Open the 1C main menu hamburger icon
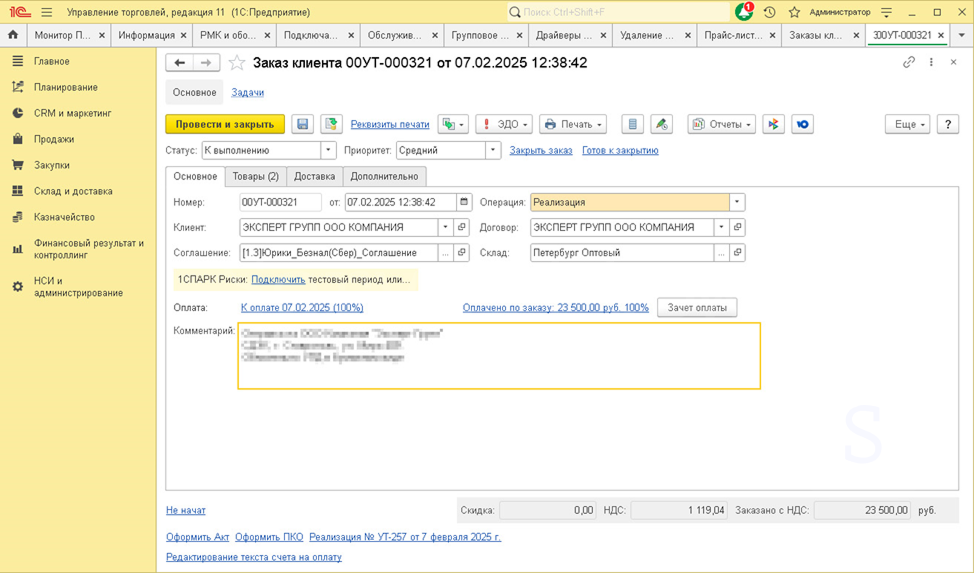 click(x=47, y=12)
